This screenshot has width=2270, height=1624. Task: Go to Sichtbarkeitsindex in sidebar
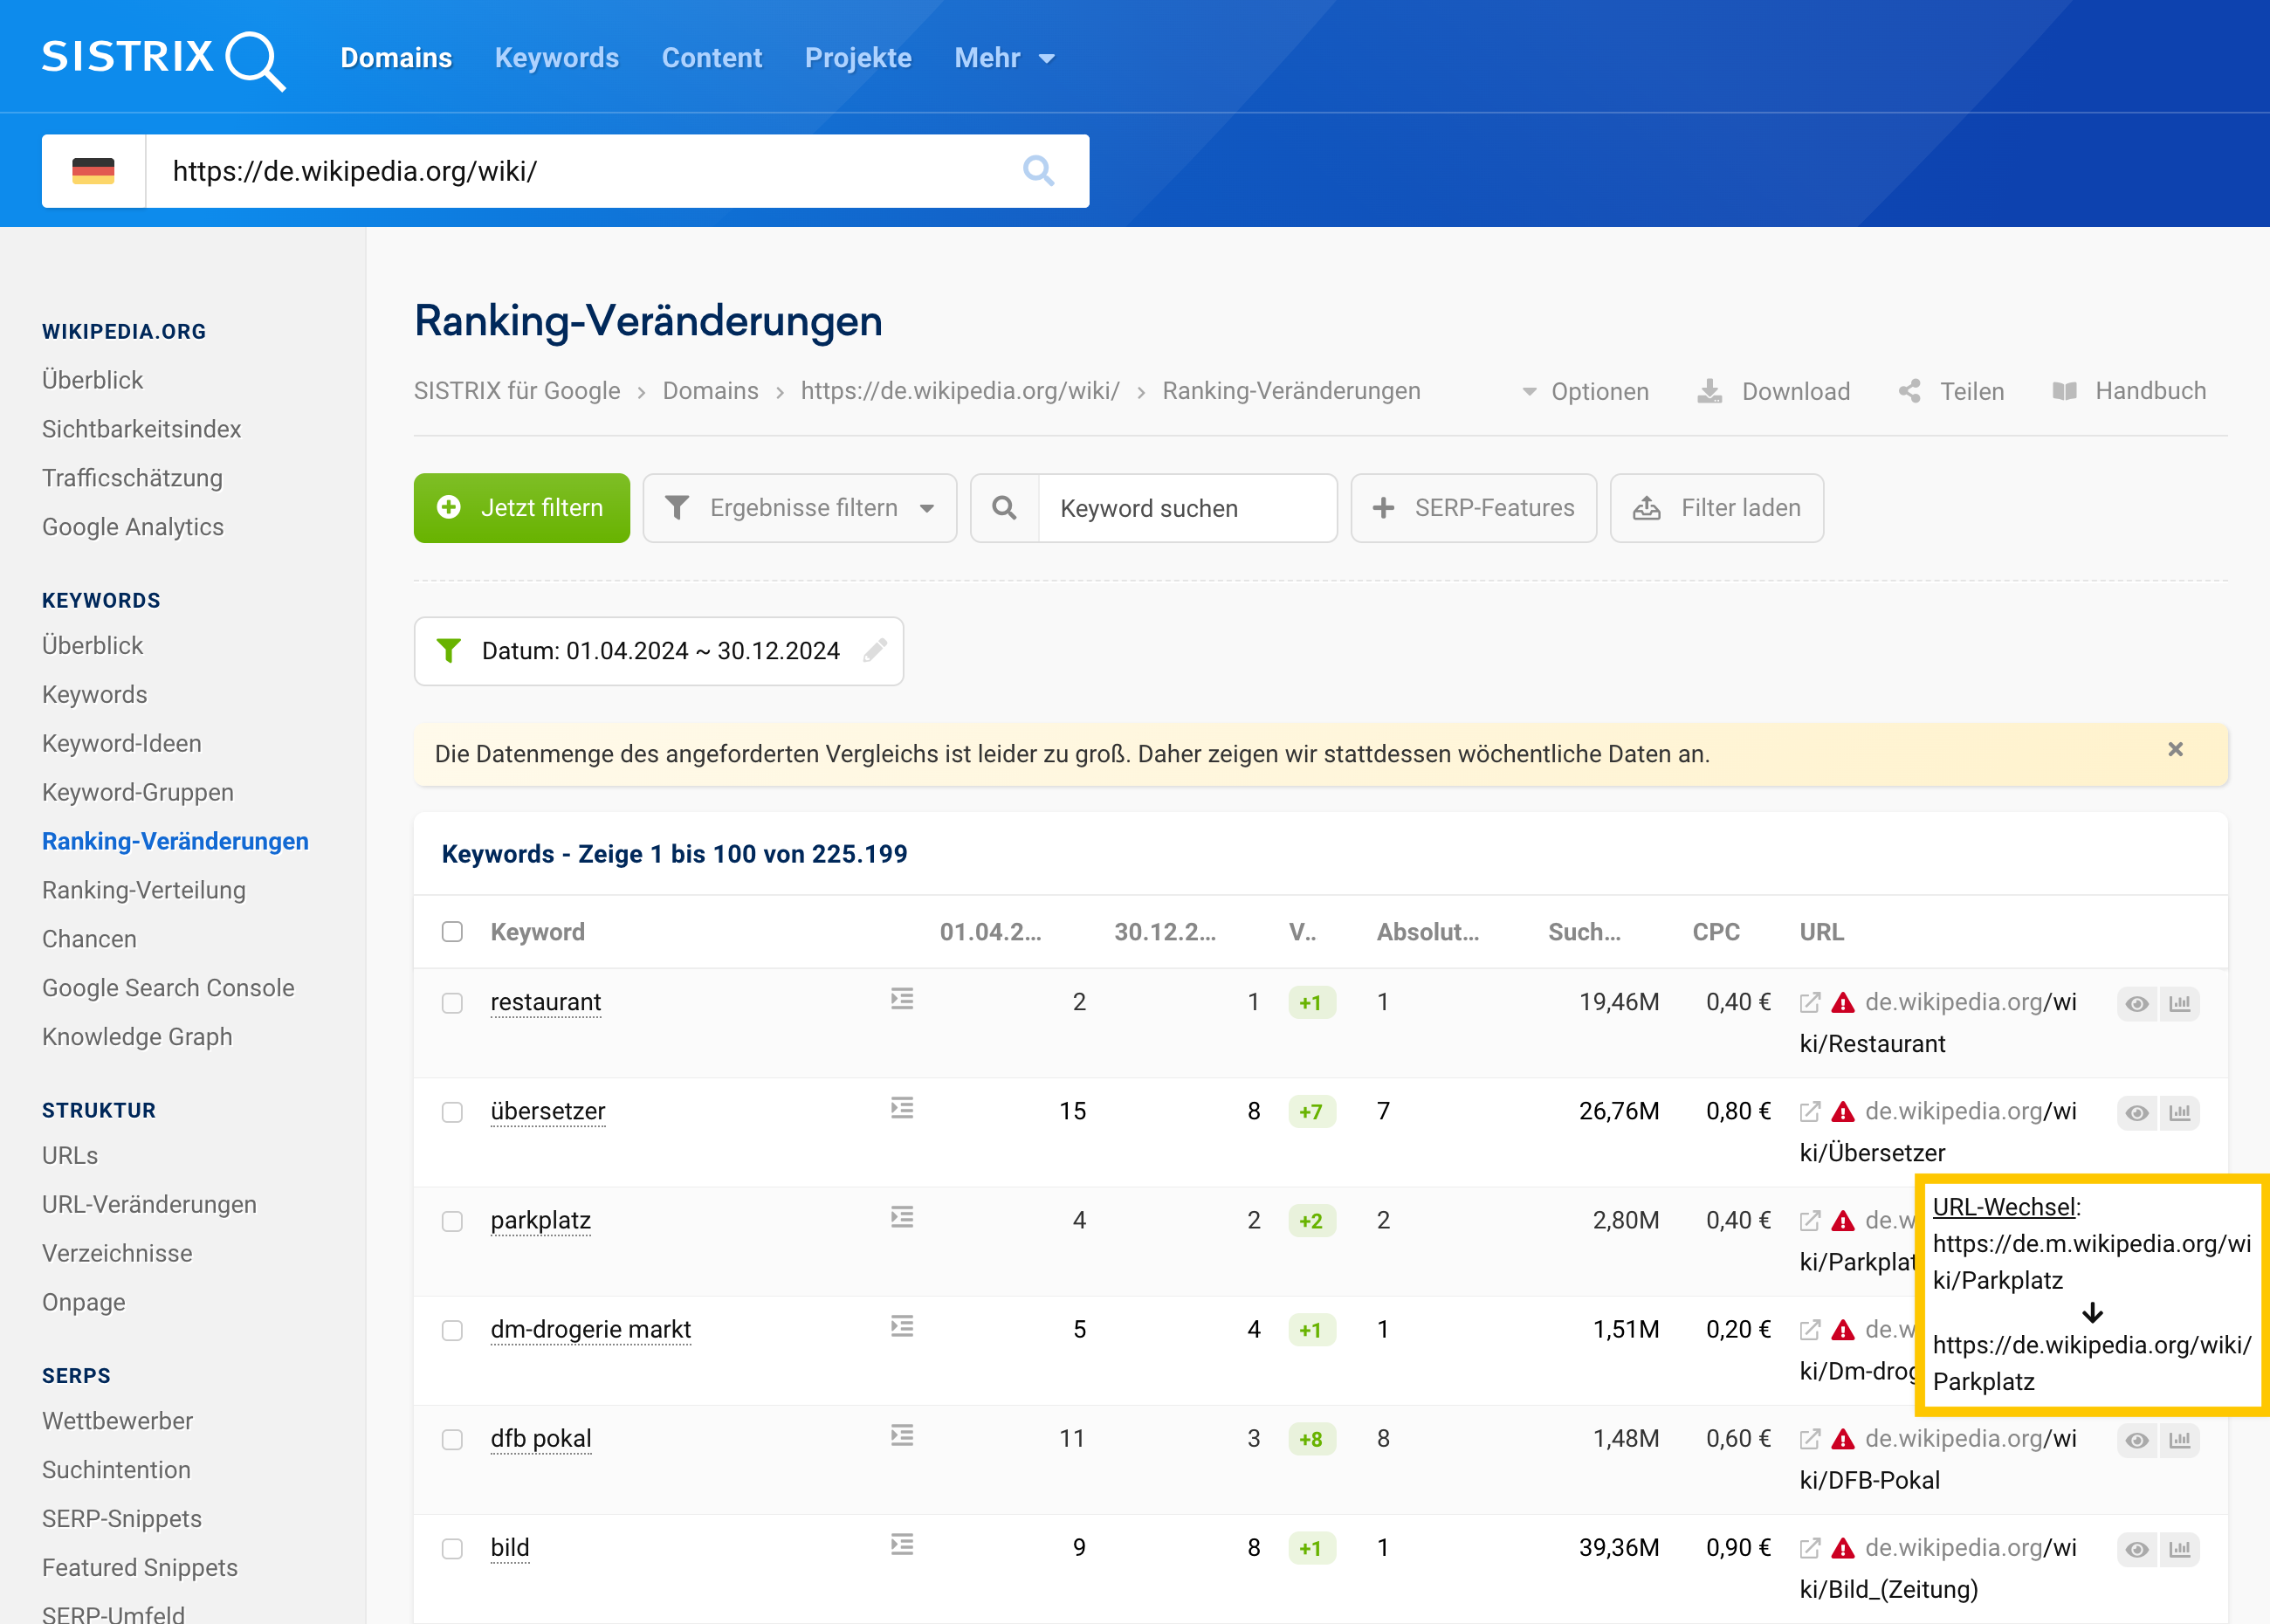coord(141,429)
